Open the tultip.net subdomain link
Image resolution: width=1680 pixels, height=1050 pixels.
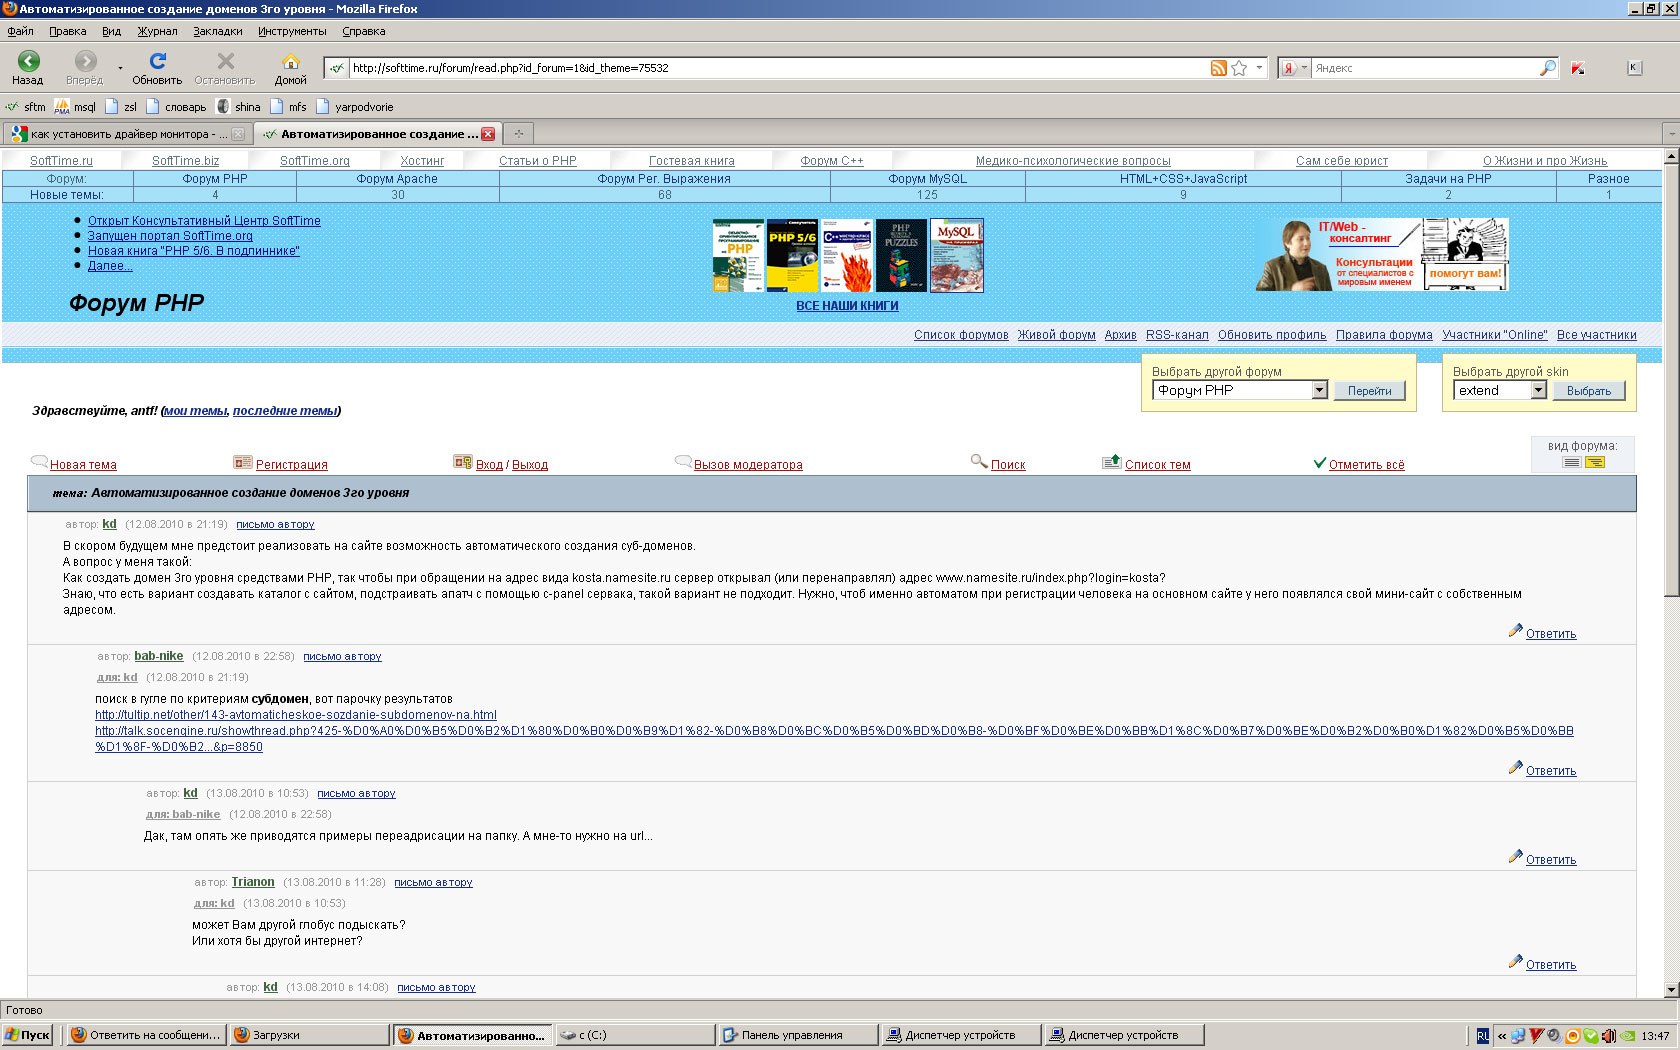click(x=296, y=715)
